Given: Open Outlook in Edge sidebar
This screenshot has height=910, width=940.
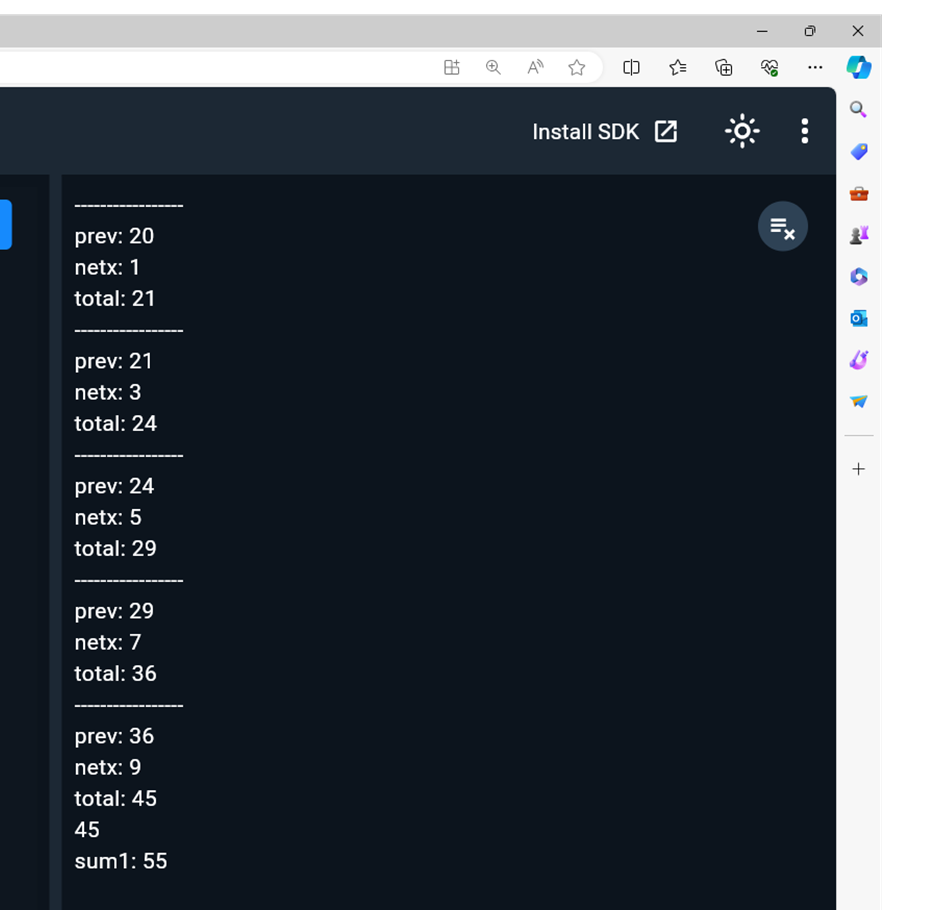Looking at the screenshot, I should [x=858, y=318].
